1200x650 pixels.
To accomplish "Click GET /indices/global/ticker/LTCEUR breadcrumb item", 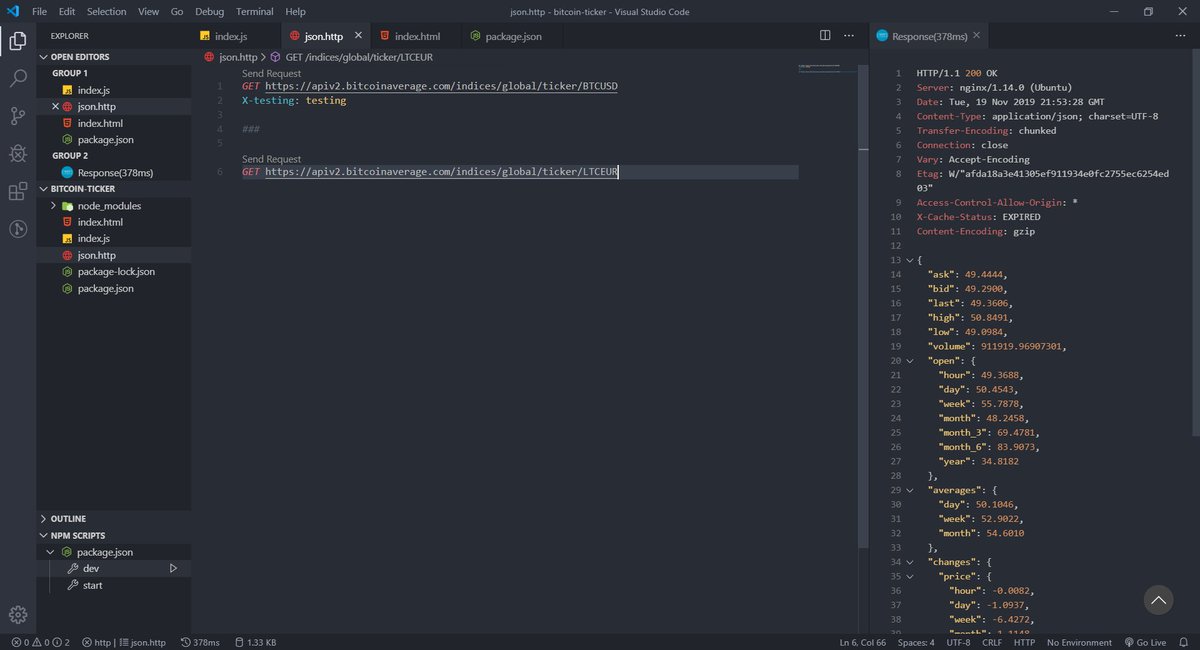I will (x=359, y=57).
